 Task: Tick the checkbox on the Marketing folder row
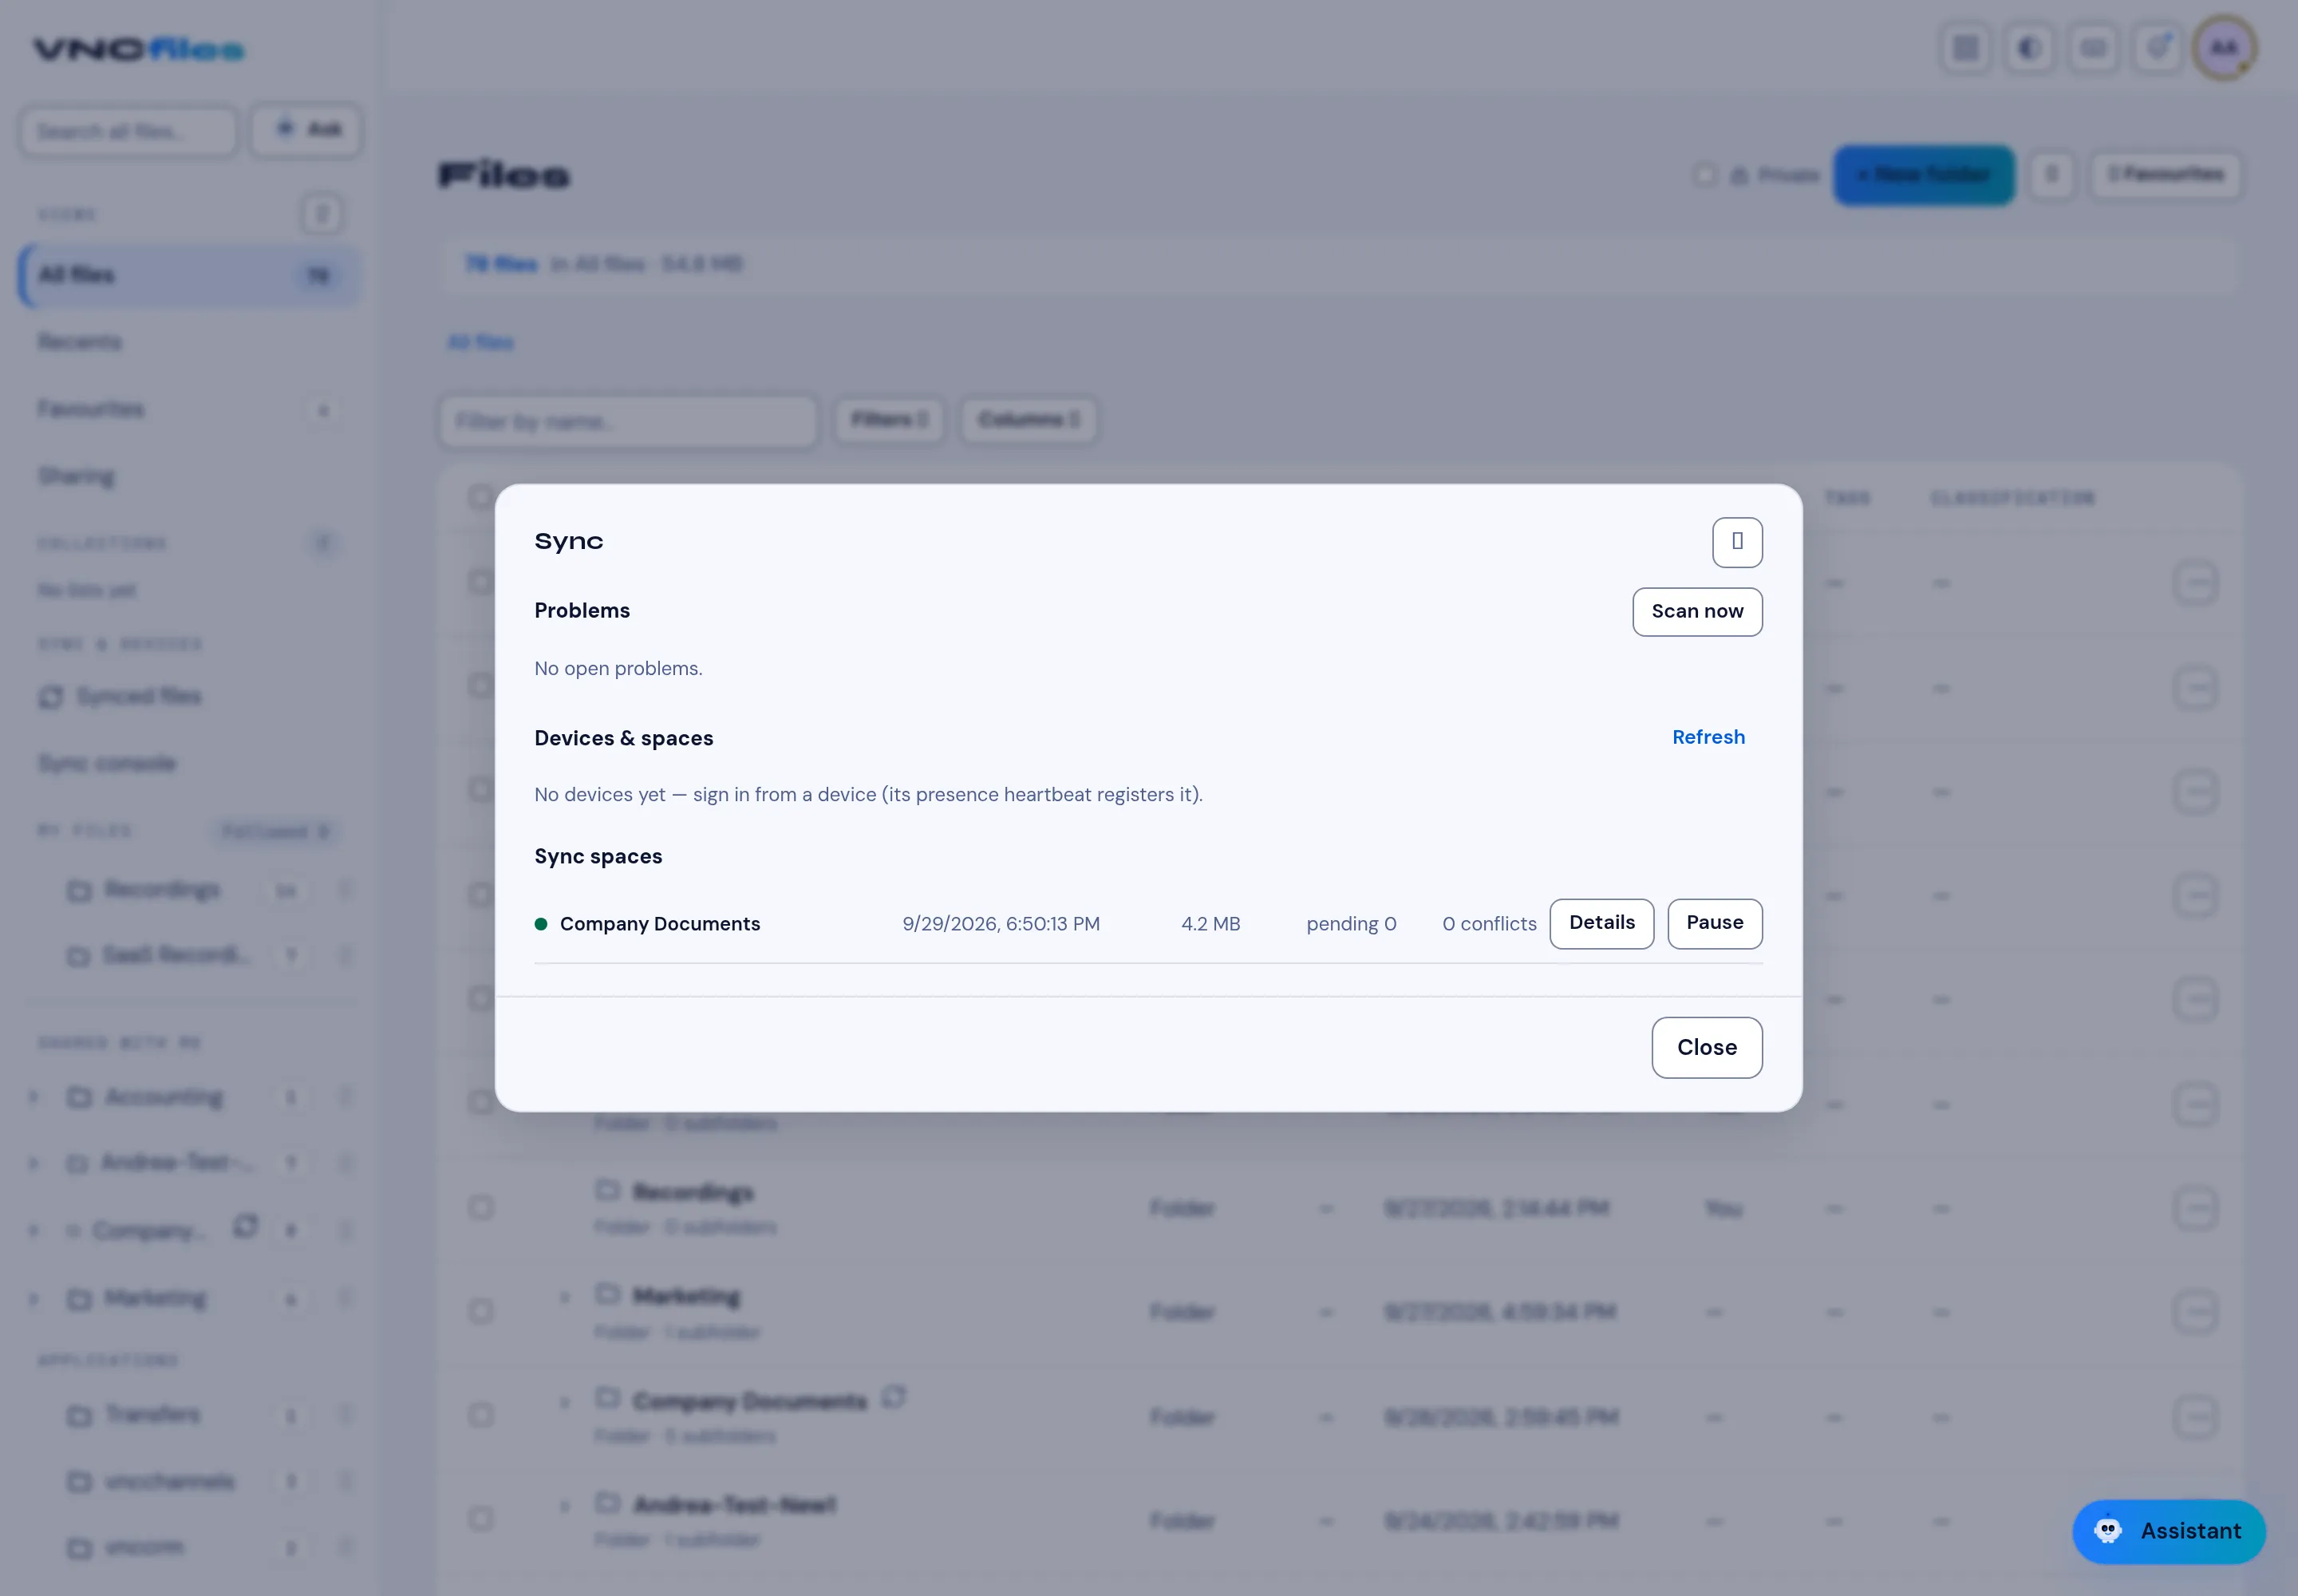click(x=481, y=1311)
